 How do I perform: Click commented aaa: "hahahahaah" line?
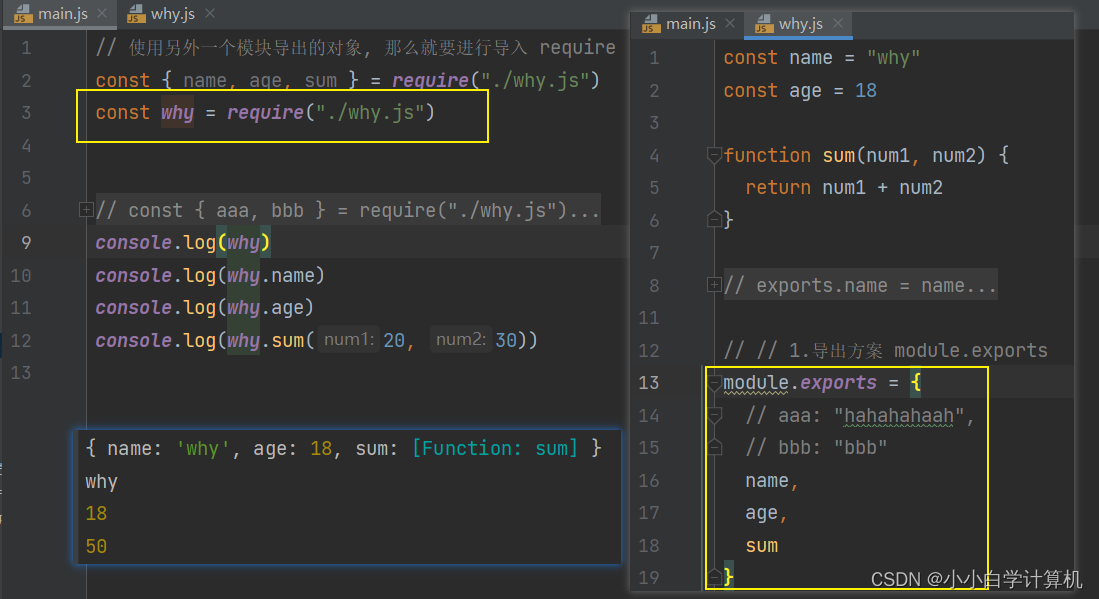click(860, 416)
